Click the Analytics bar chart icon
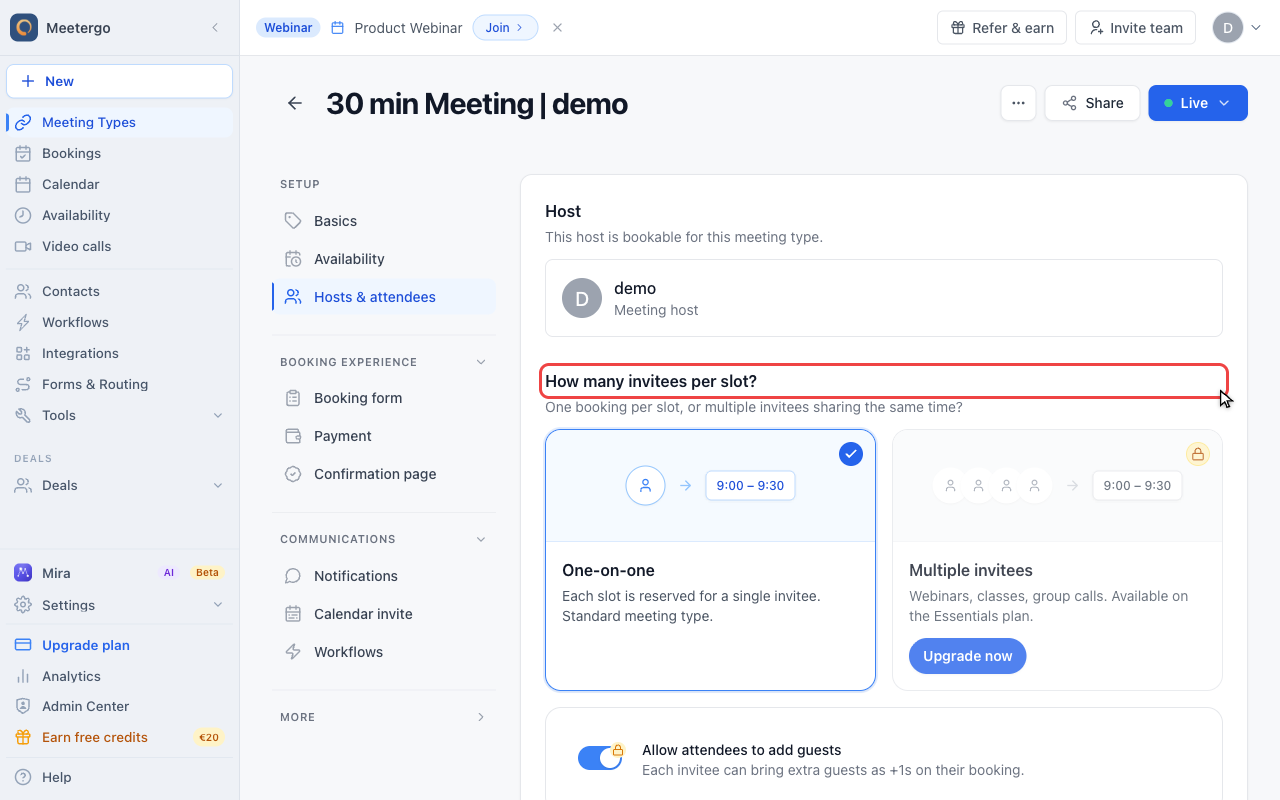Screen dimensions: 1280x800 click(23, 676)
